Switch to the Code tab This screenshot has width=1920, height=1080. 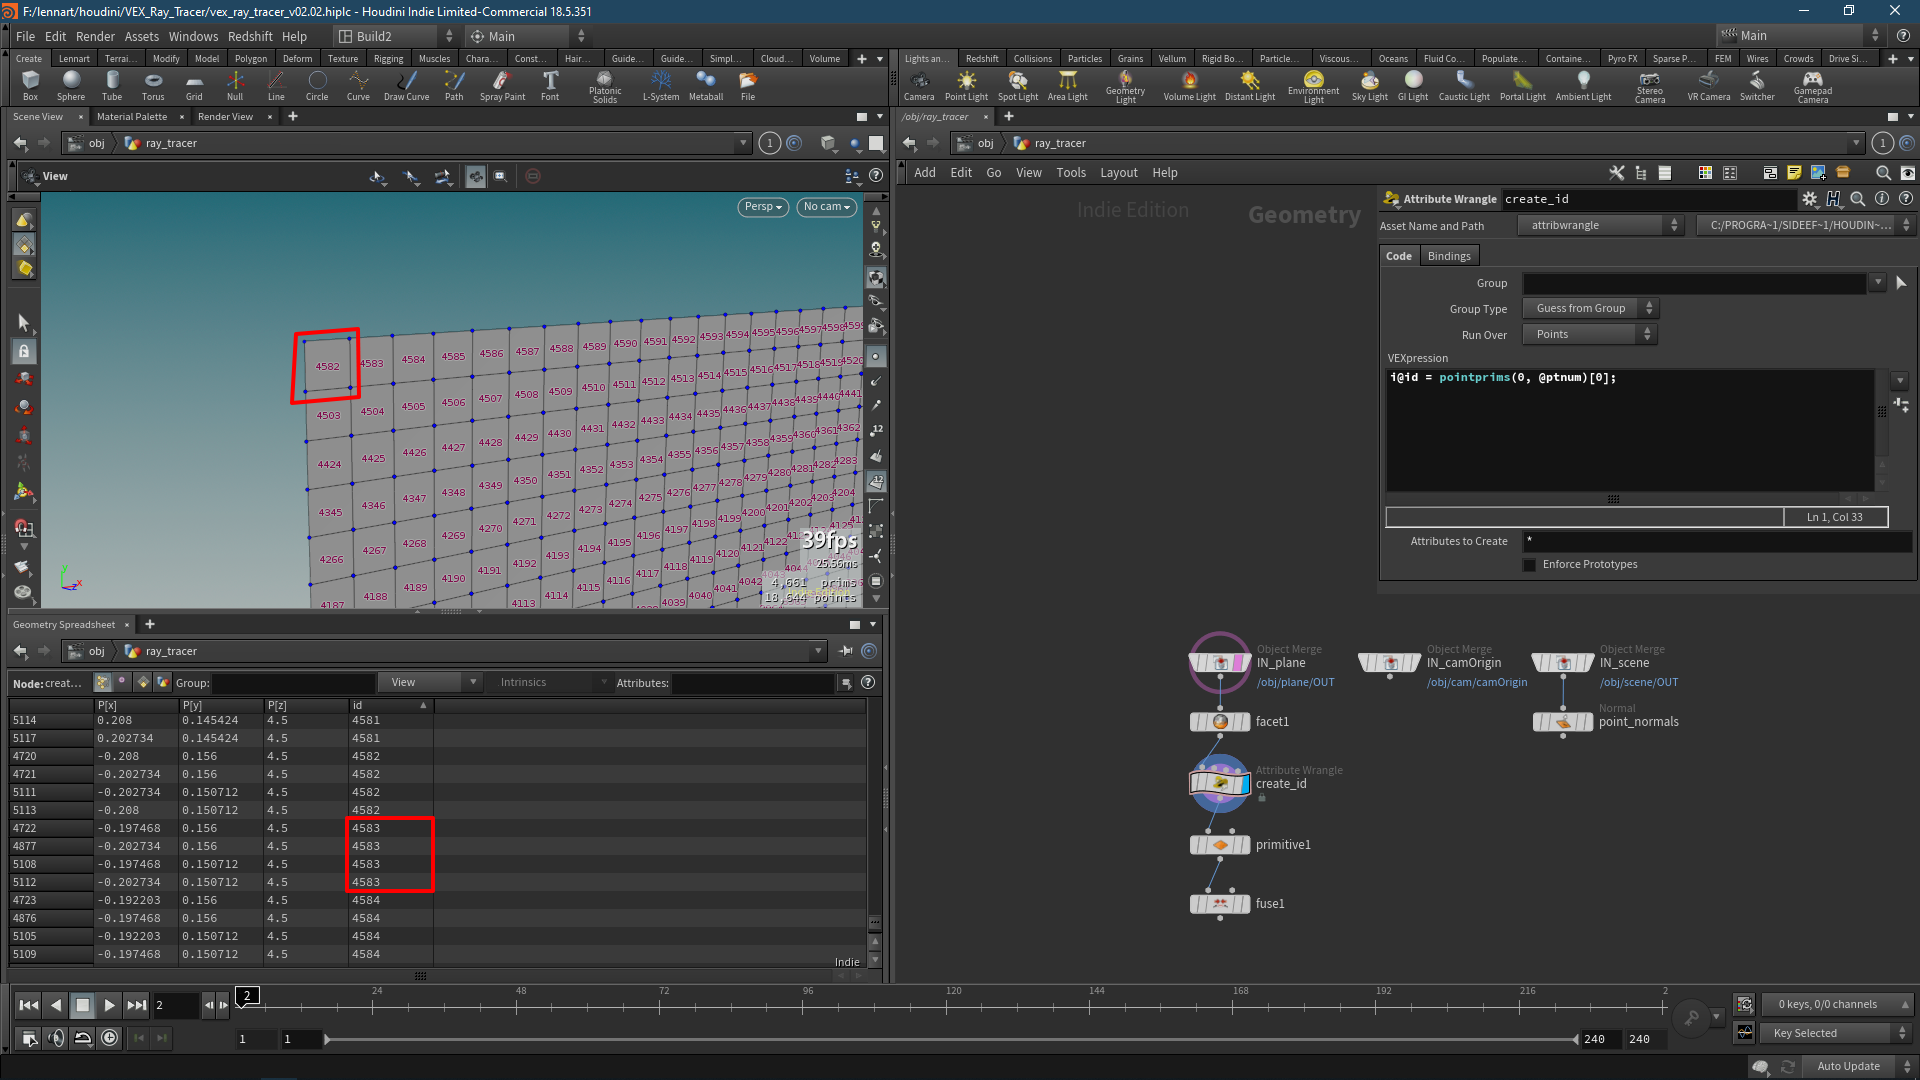tap(1399, 255)
